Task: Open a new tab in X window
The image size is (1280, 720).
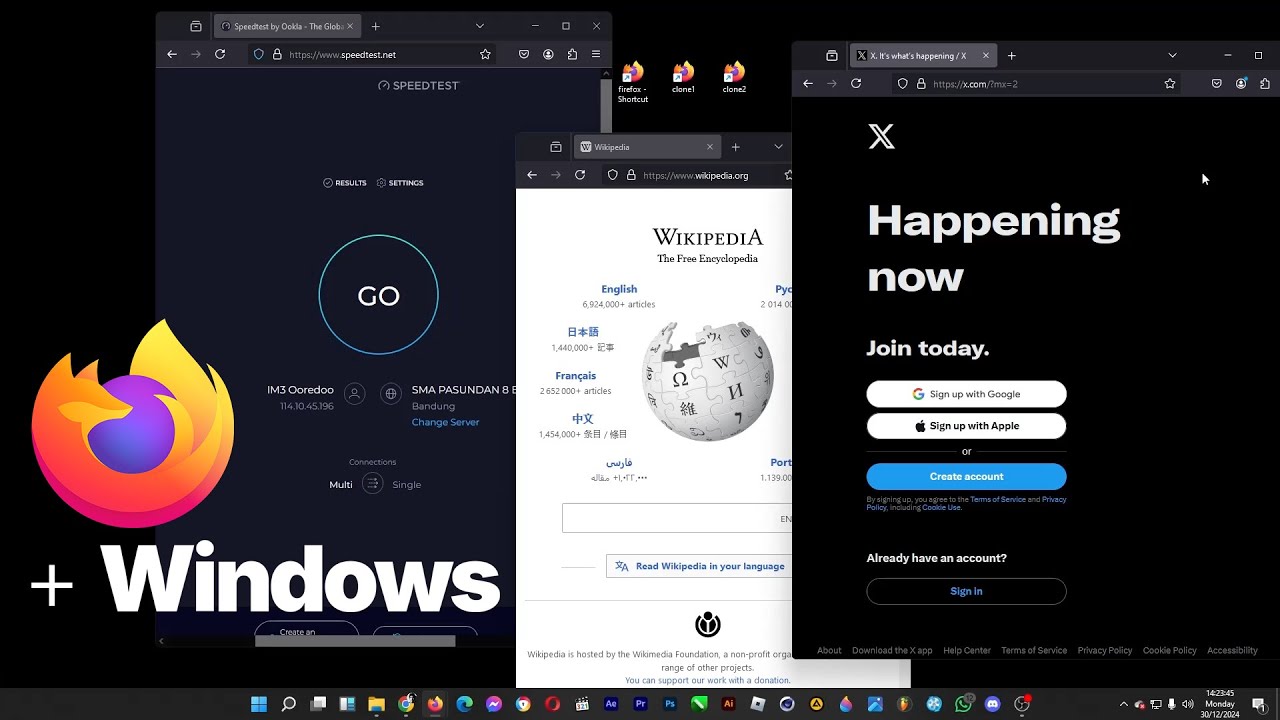Action: point(1011,56)
